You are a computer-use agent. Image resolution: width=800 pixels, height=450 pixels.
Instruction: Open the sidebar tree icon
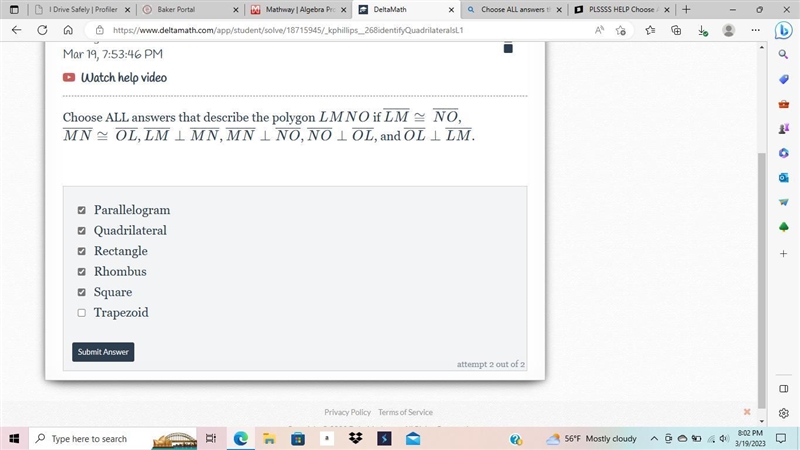coord(783,227)
